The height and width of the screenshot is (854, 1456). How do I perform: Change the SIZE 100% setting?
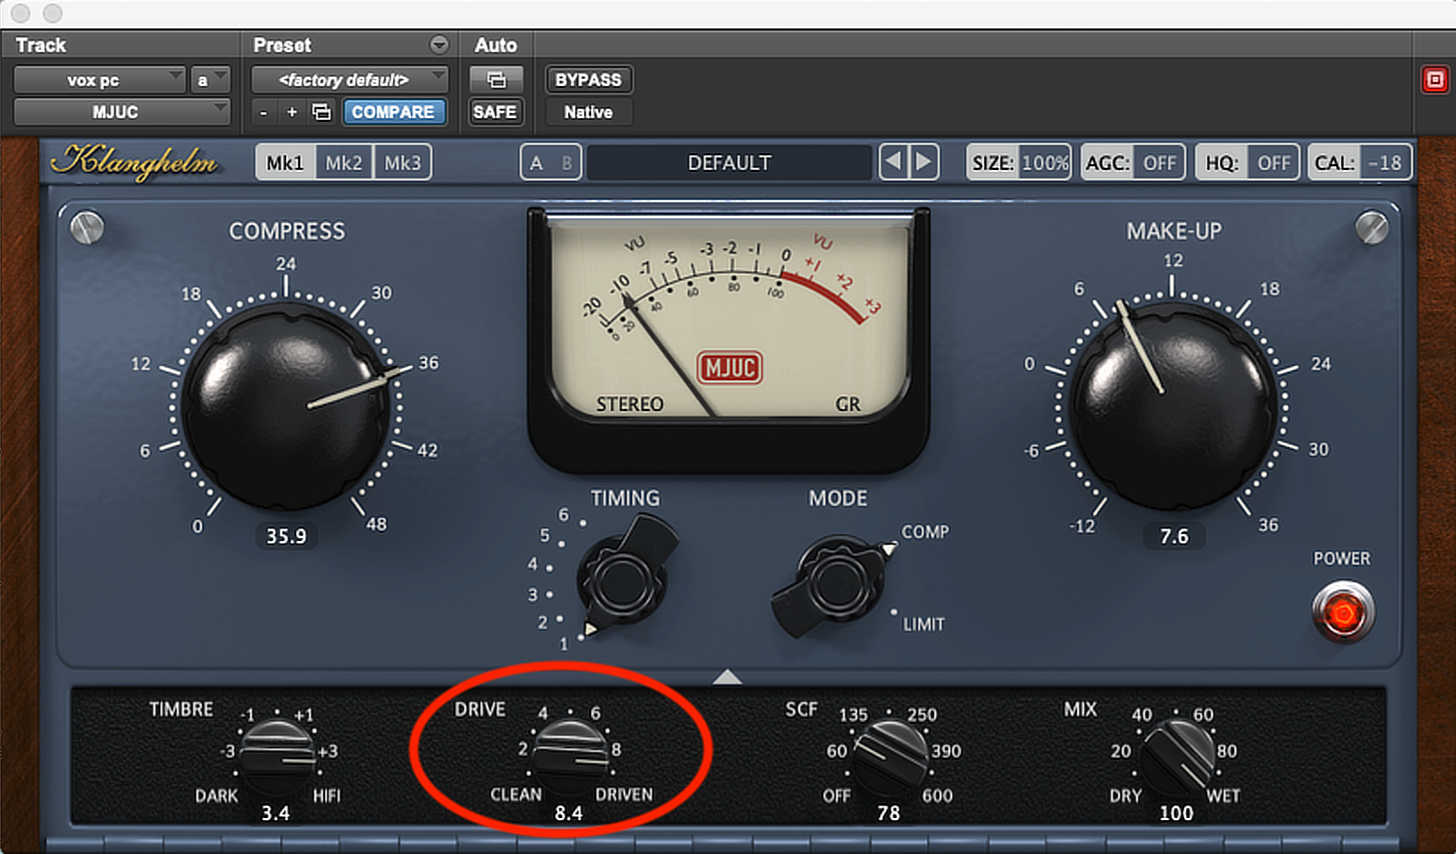1019,162
